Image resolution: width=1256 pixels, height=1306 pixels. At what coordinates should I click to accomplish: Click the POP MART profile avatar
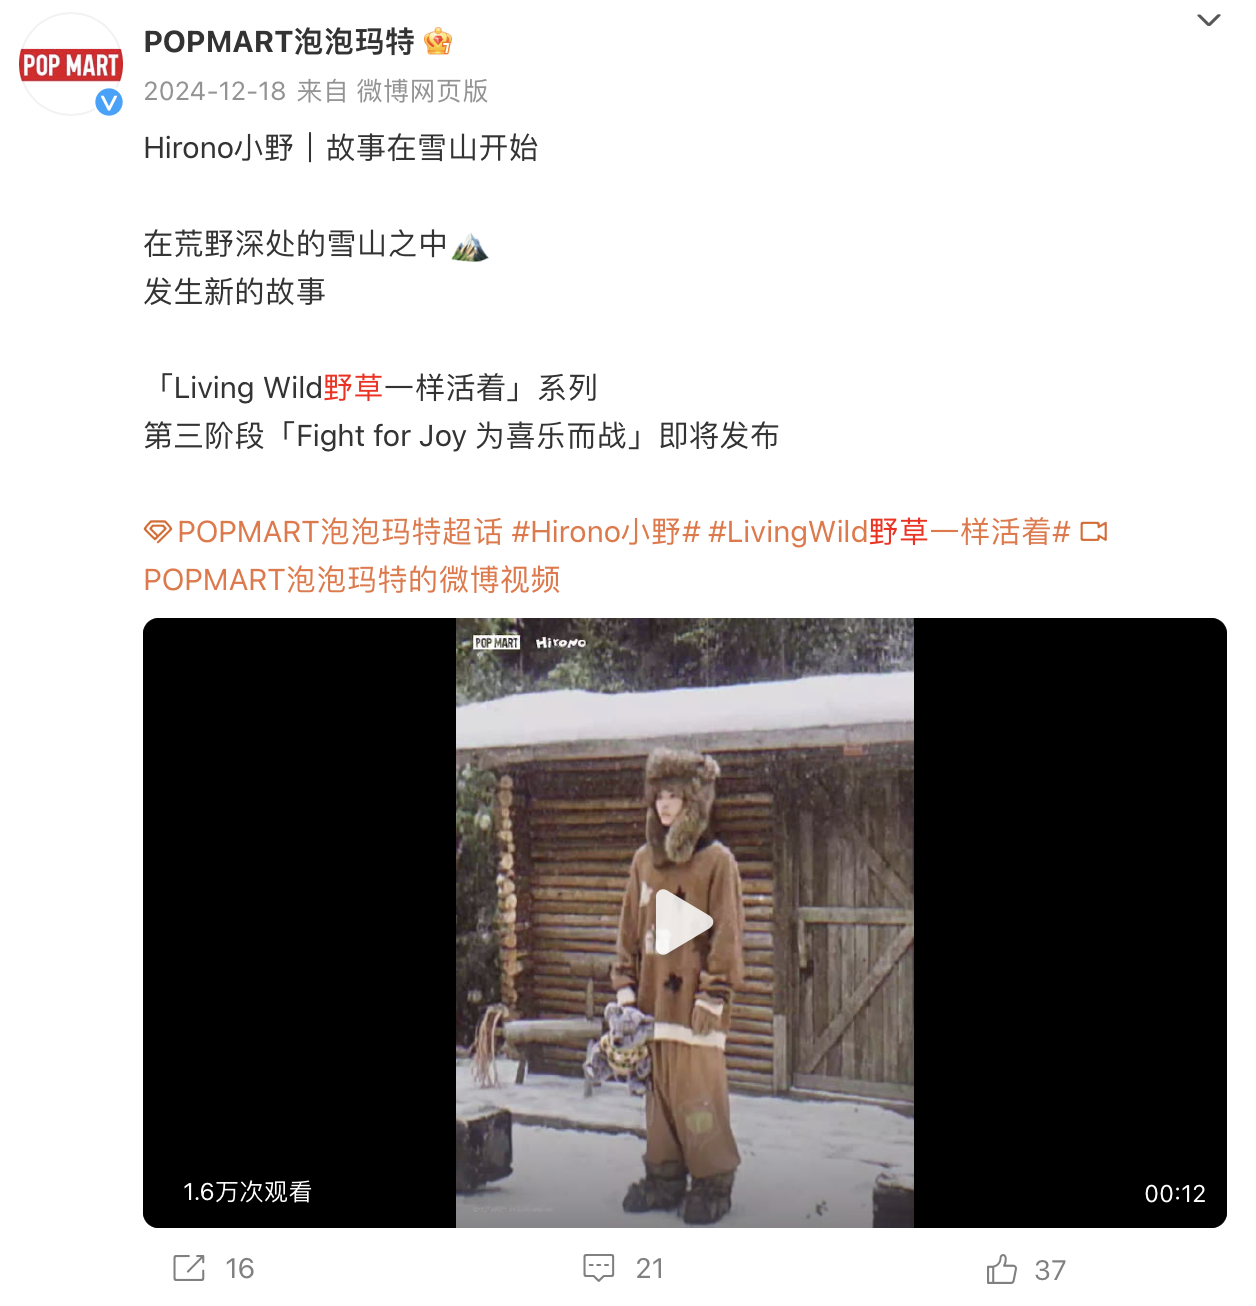click(71, 65)
